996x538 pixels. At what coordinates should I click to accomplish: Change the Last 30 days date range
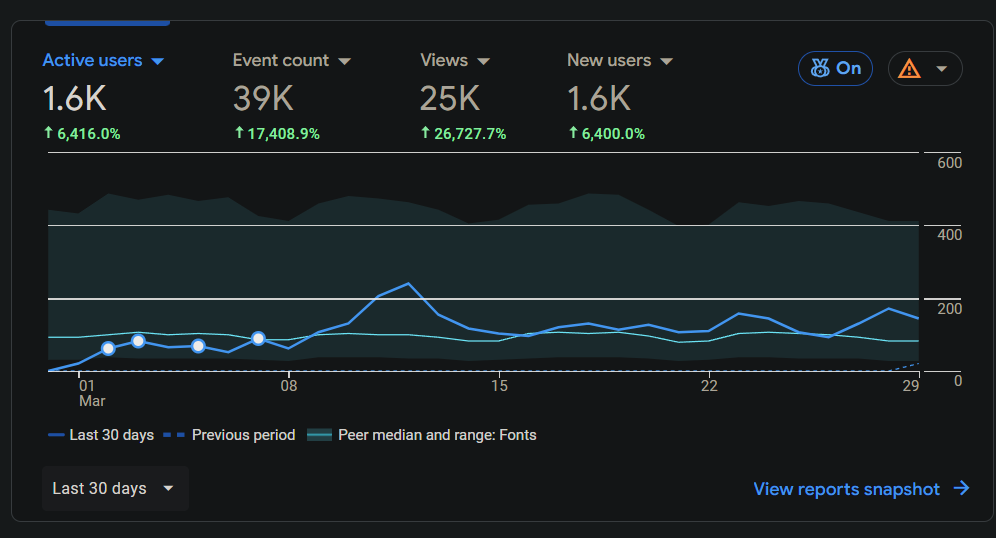pyautogui.click(x=115, y=488)
